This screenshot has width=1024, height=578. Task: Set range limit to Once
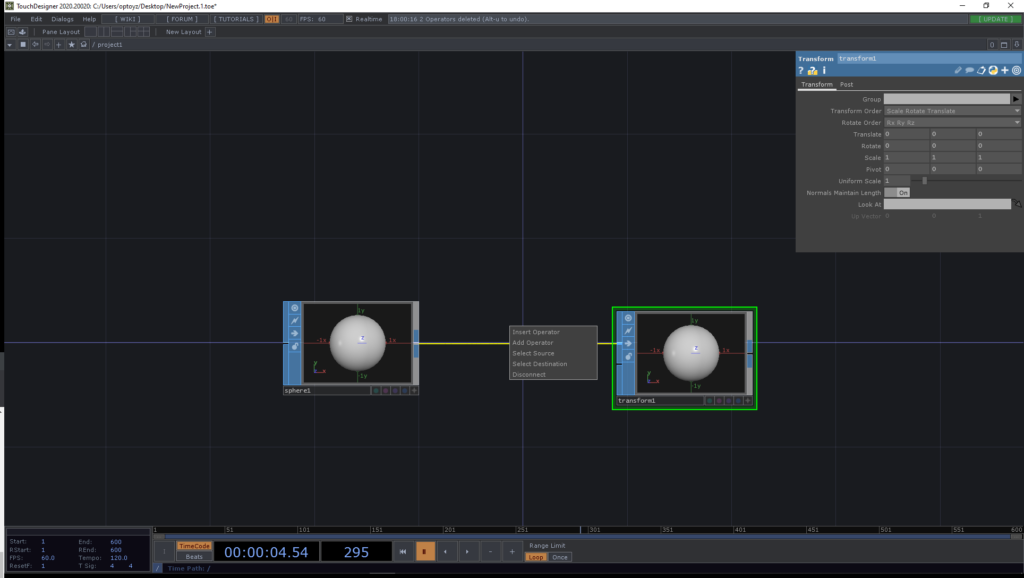[x=560, y=557]
